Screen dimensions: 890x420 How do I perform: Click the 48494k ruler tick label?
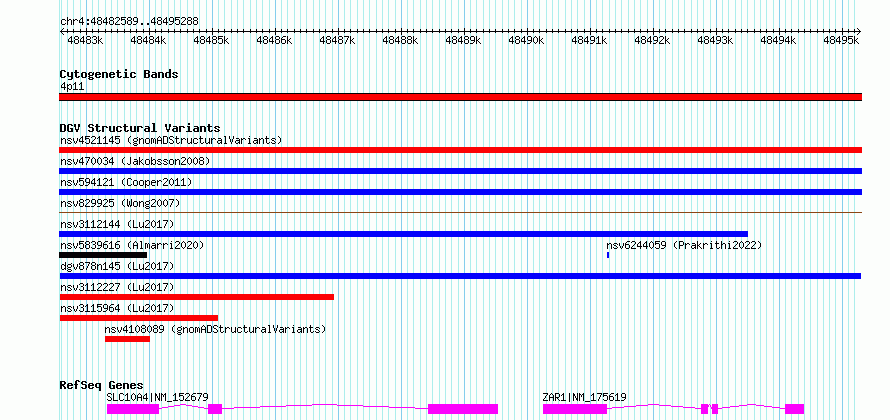point(778,40)
